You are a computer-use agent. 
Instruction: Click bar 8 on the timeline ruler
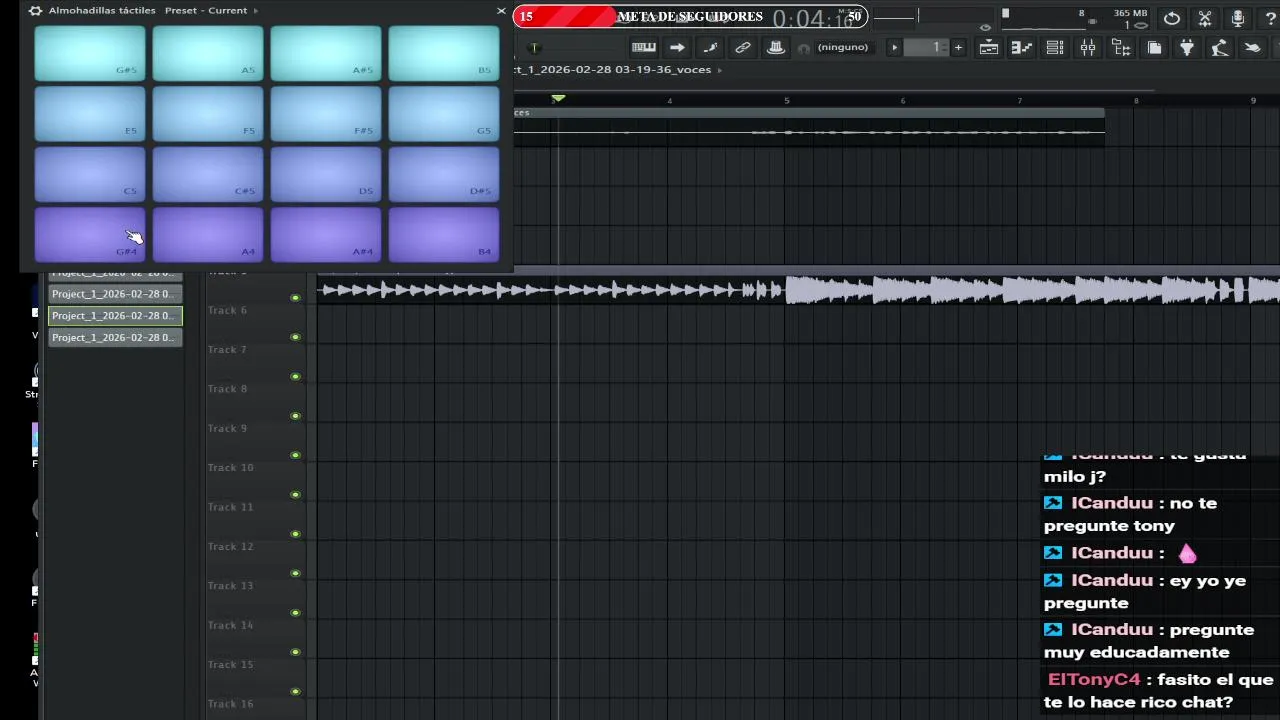[x=1136, y=100]
